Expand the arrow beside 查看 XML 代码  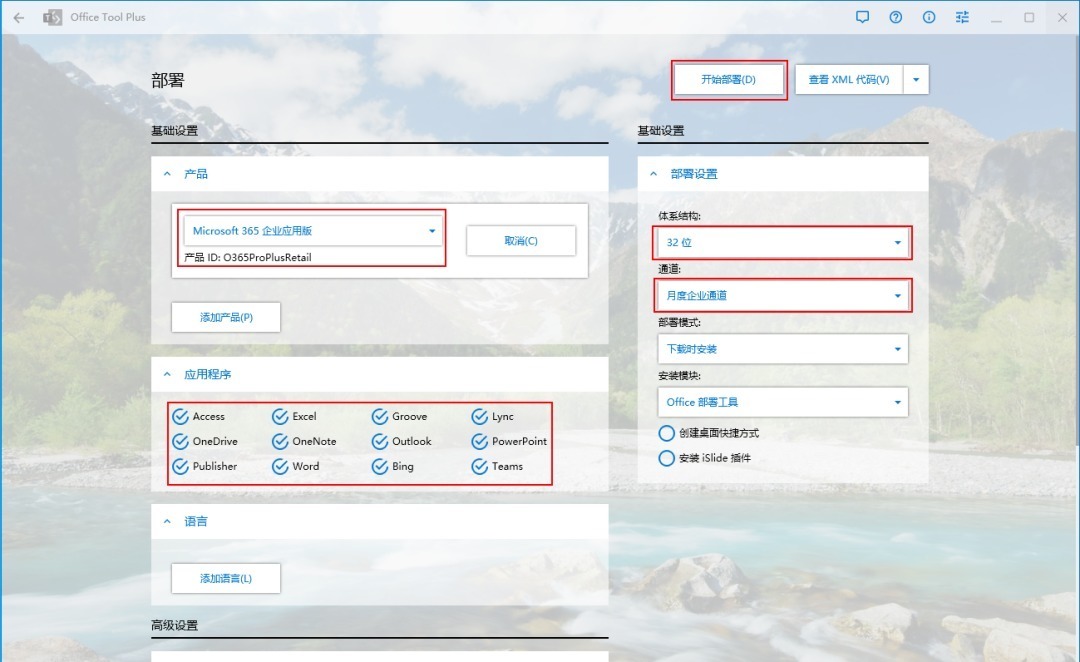[916, 80]
